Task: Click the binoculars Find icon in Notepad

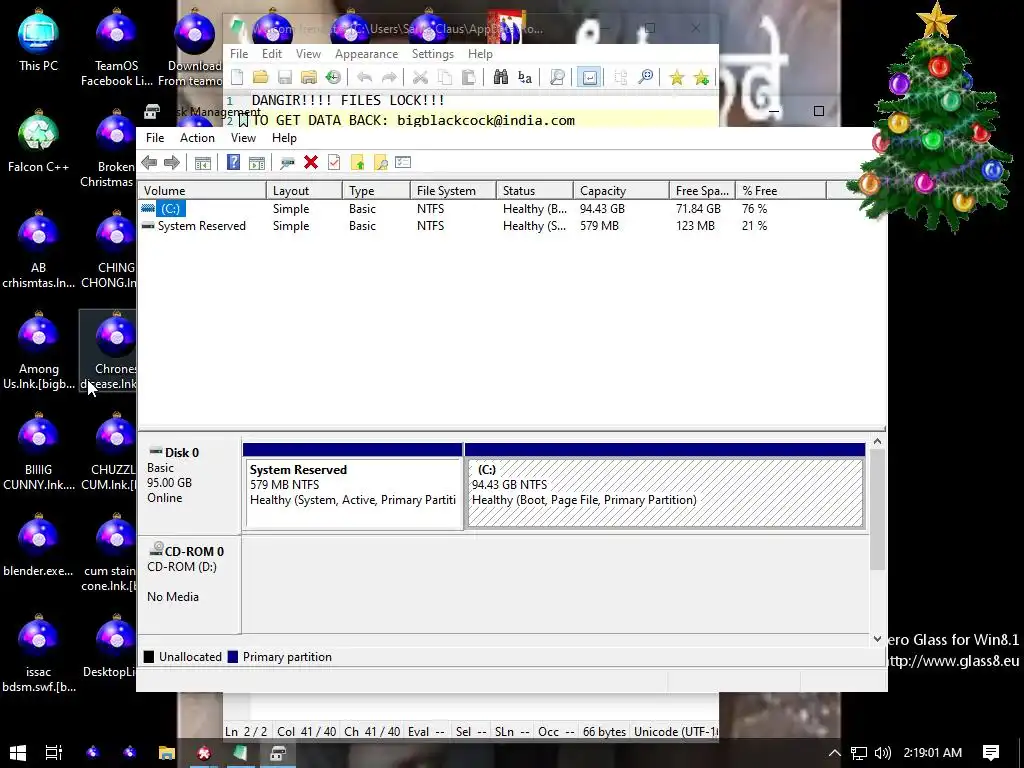Action: coord(500,78)
